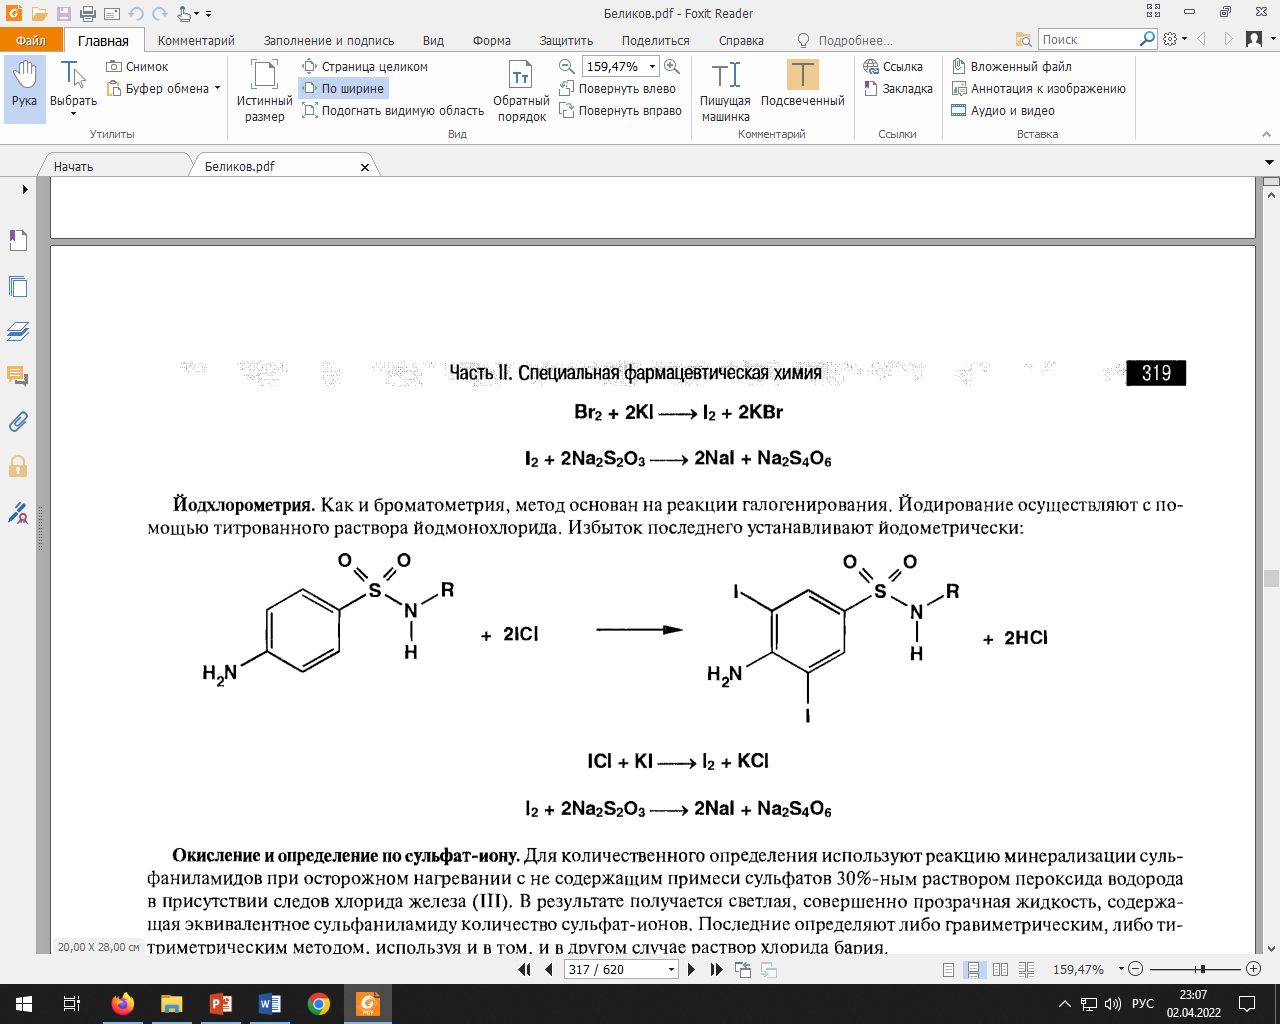Click the Поиск search field
The image size is (1280, 1024).
[x=1087, y=39]
